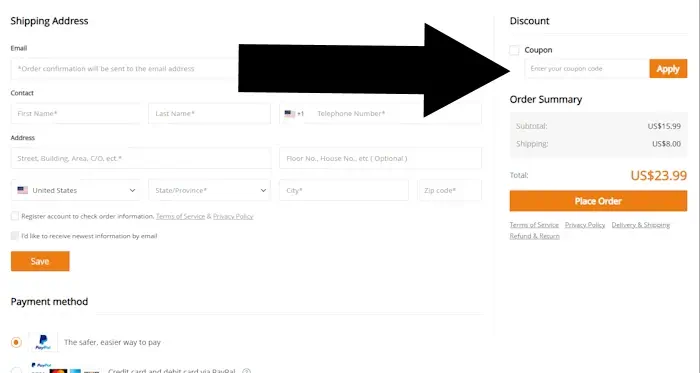Viewport: 700px width, 373px height.
Task: Tick the Coupon checkbox
Action: pos(514,50)
